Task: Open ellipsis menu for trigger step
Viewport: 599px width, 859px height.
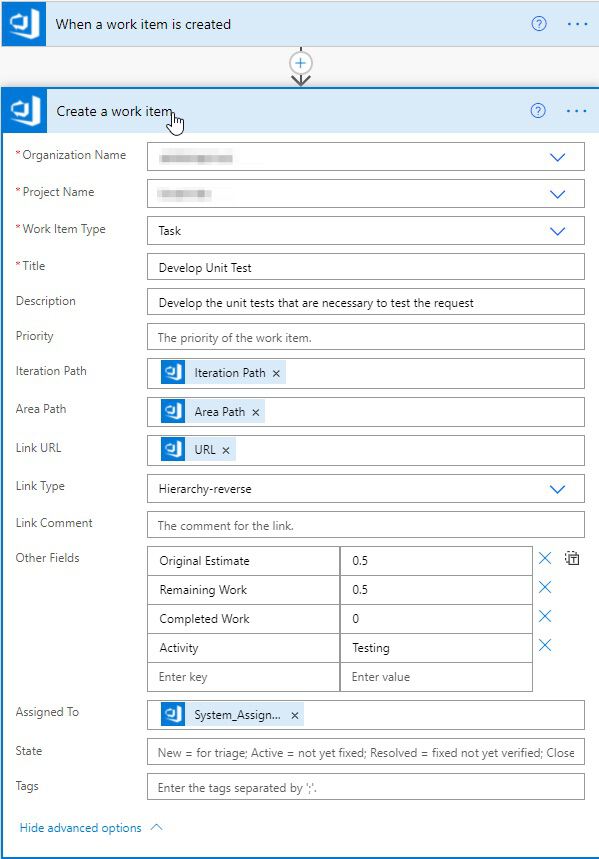Action: pyautogui.click(x=577, y=24)
